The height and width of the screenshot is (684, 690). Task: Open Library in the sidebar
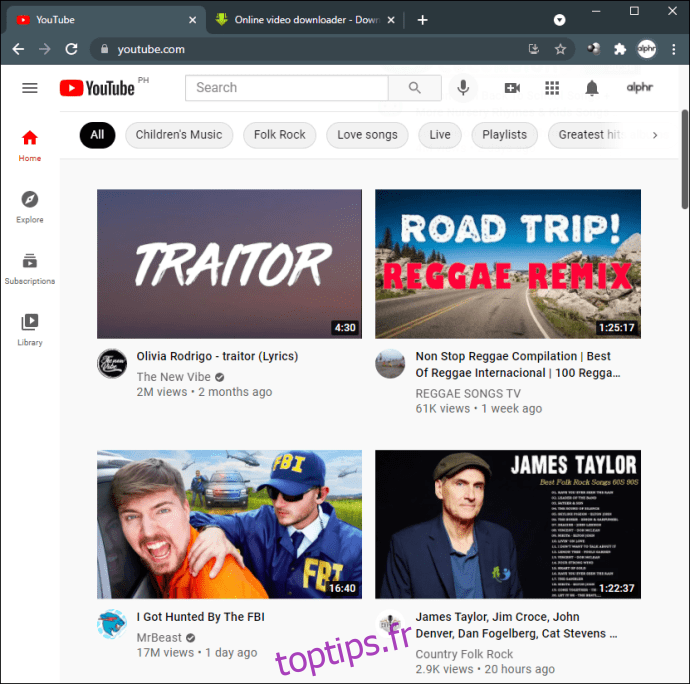29,330
